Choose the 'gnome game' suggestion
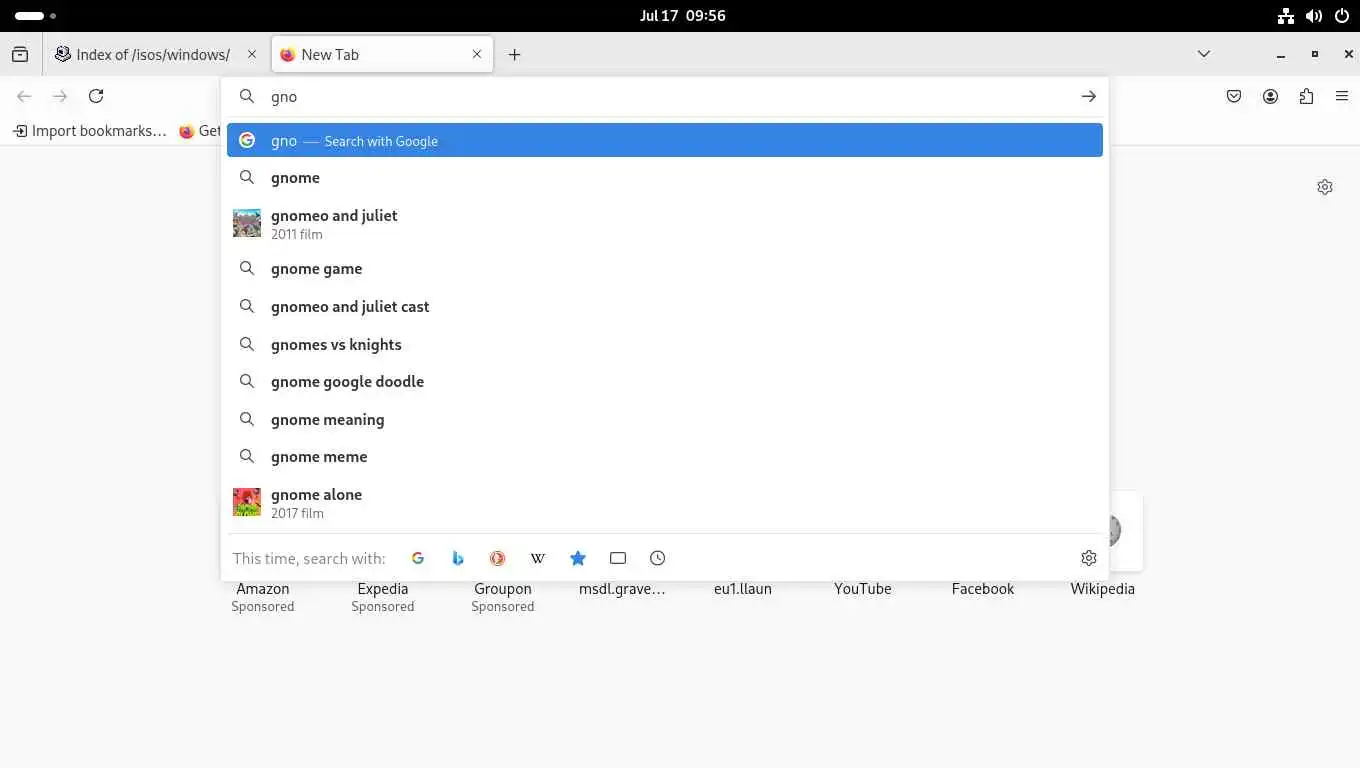The image size is (1360, 768). point(665,269)
